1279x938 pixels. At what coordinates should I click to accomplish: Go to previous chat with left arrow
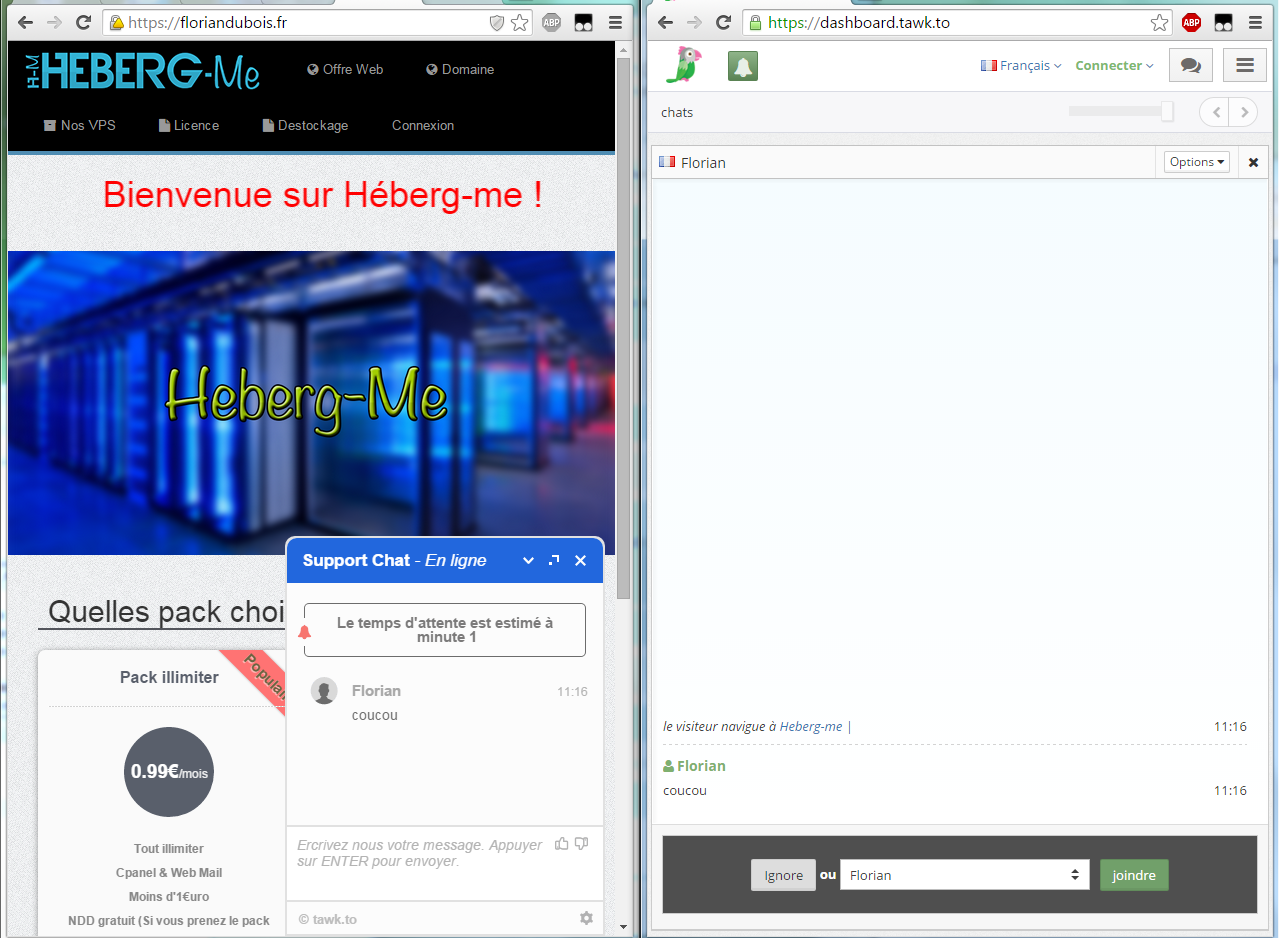click(x=1216, y=112)
